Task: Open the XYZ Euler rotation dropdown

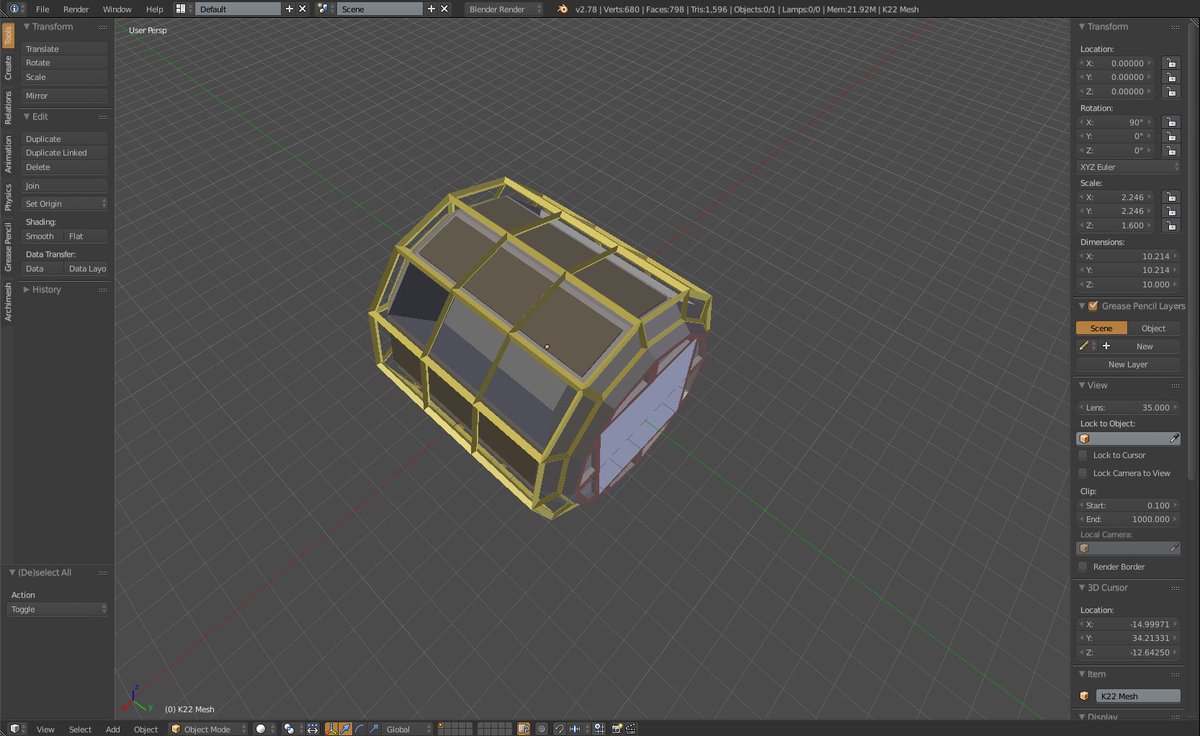Action: point(1128,167)
